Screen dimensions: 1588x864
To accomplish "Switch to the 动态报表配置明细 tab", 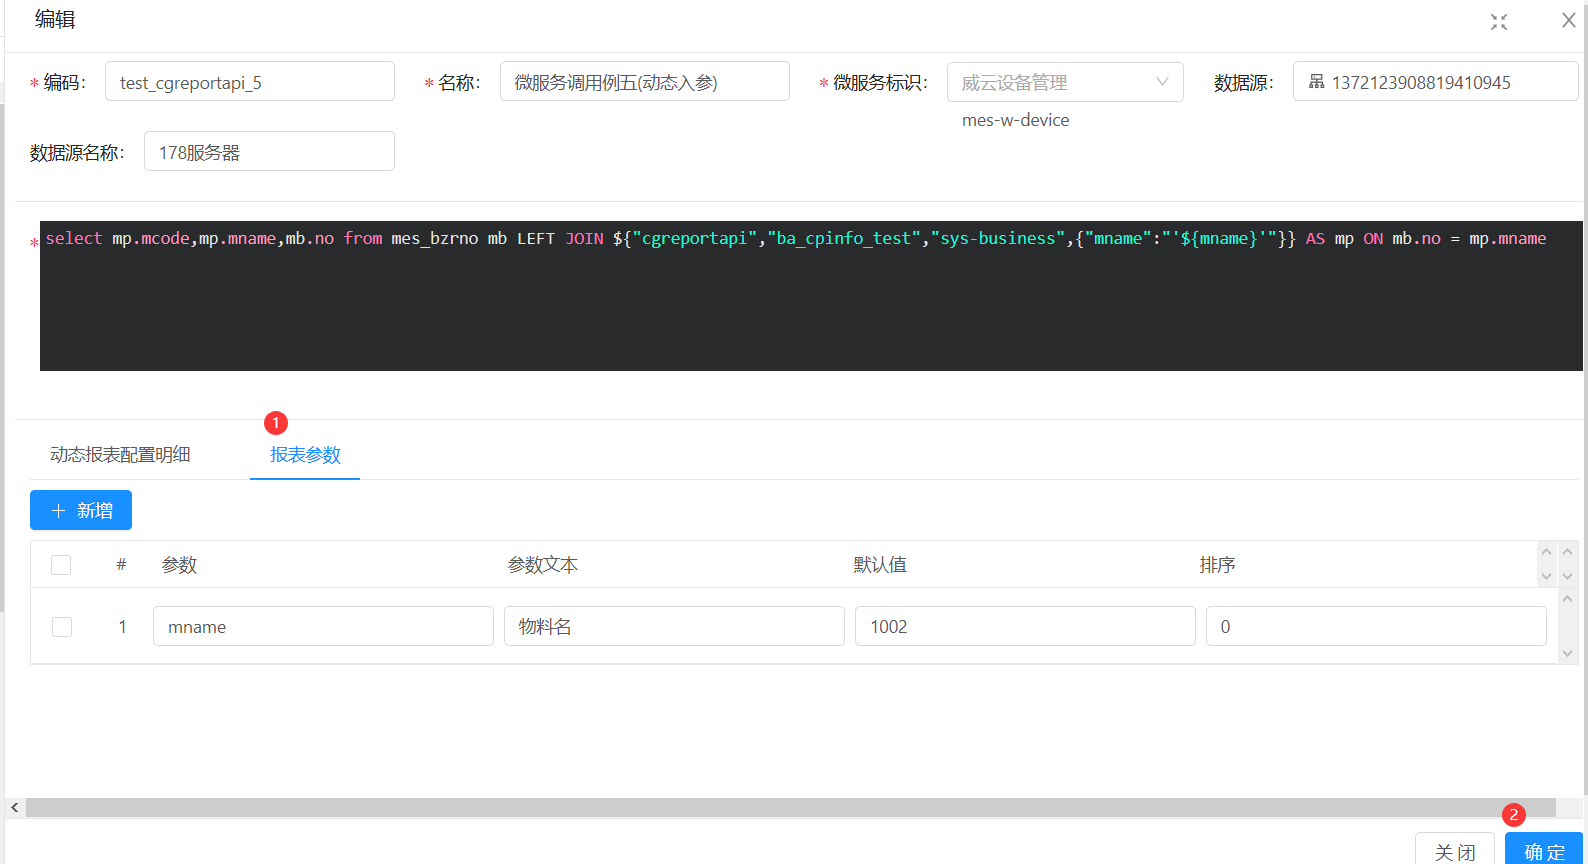I will [x=120, y=455].
